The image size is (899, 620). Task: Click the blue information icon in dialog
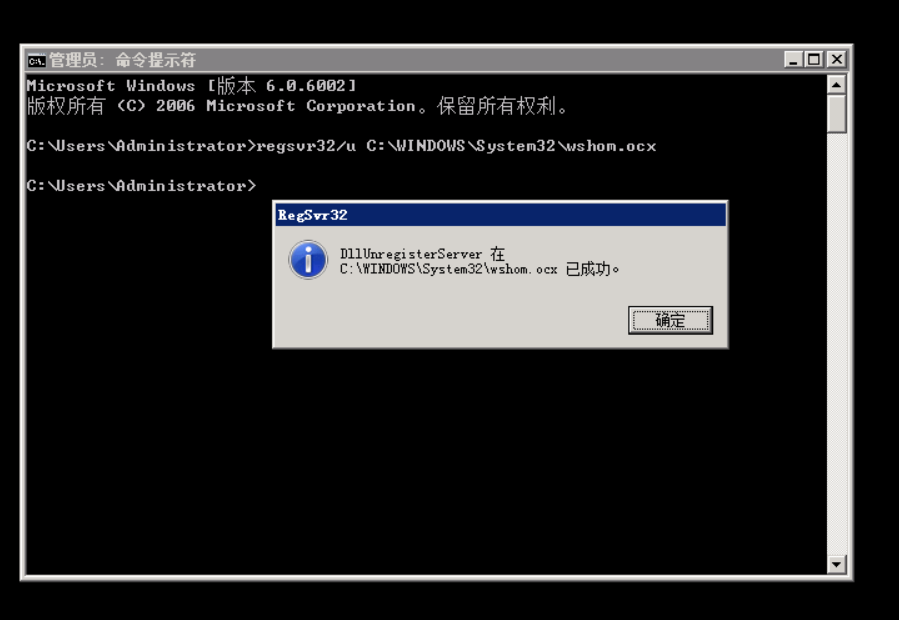(308, 260)
